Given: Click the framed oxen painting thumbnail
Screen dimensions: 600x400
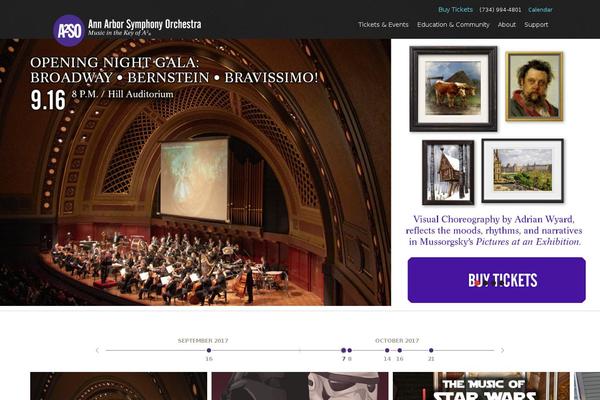Looking at the screenshot, I should 453,89.
